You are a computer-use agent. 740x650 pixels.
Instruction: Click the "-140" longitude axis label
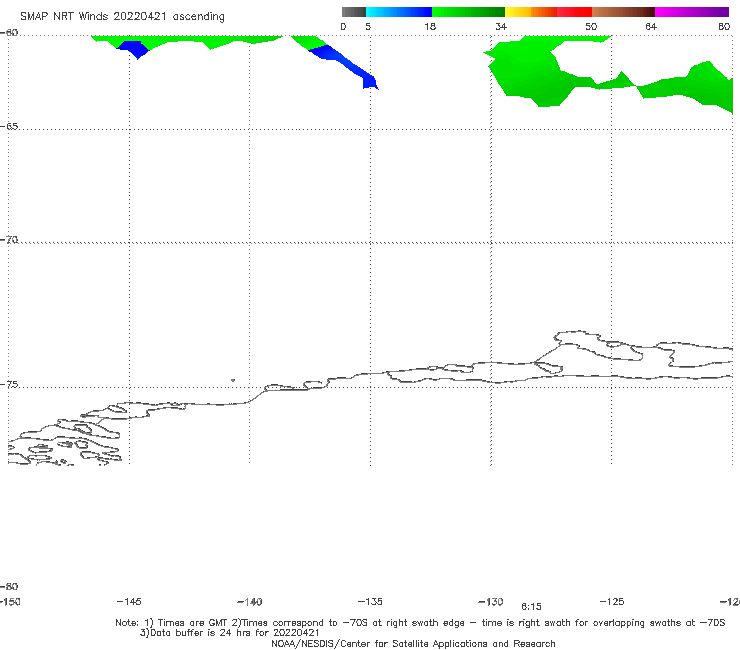point(250,602)
